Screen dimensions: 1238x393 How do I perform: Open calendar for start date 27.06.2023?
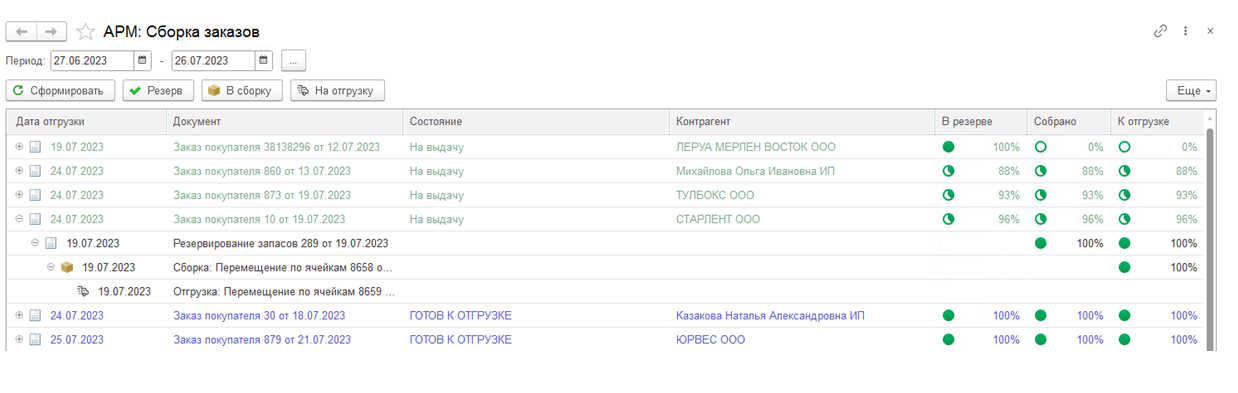(x=142, y=61)
